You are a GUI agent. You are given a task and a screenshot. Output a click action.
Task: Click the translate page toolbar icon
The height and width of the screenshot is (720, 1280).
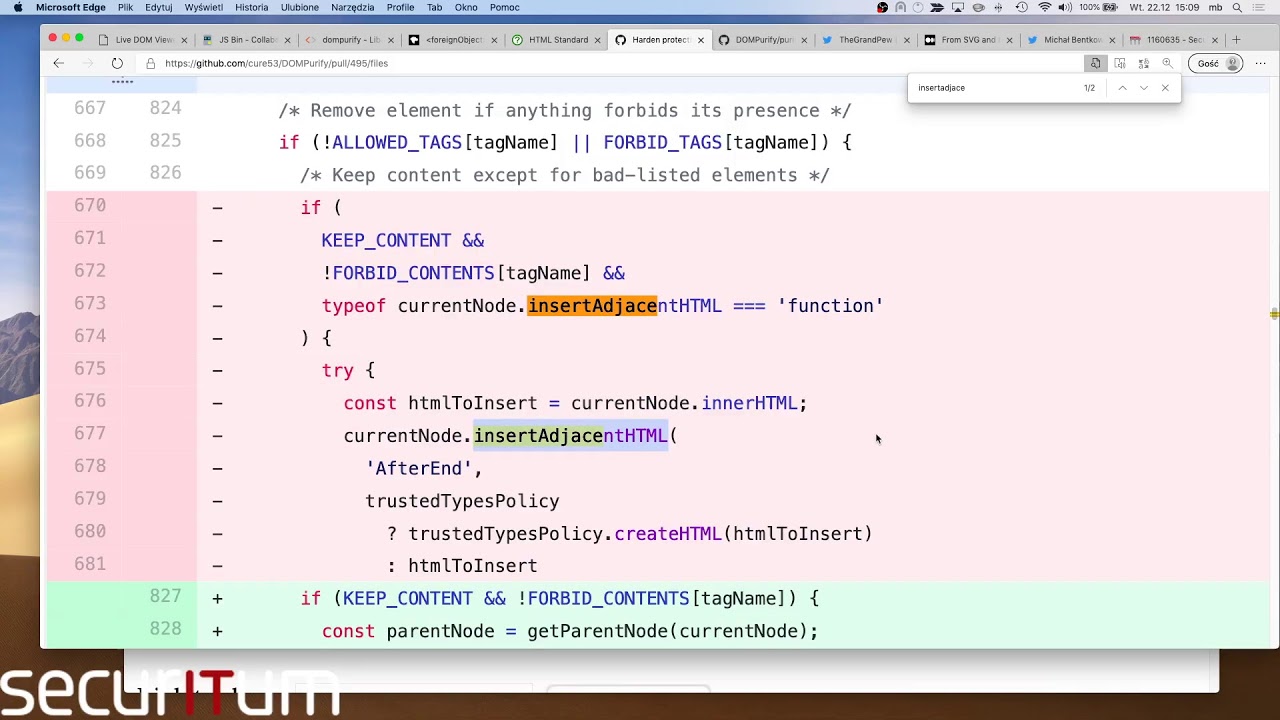tap(1144, 63)
